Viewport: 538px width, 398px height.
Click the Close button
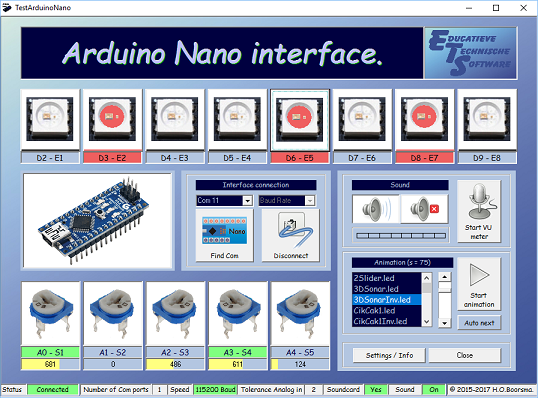[465, 355]
